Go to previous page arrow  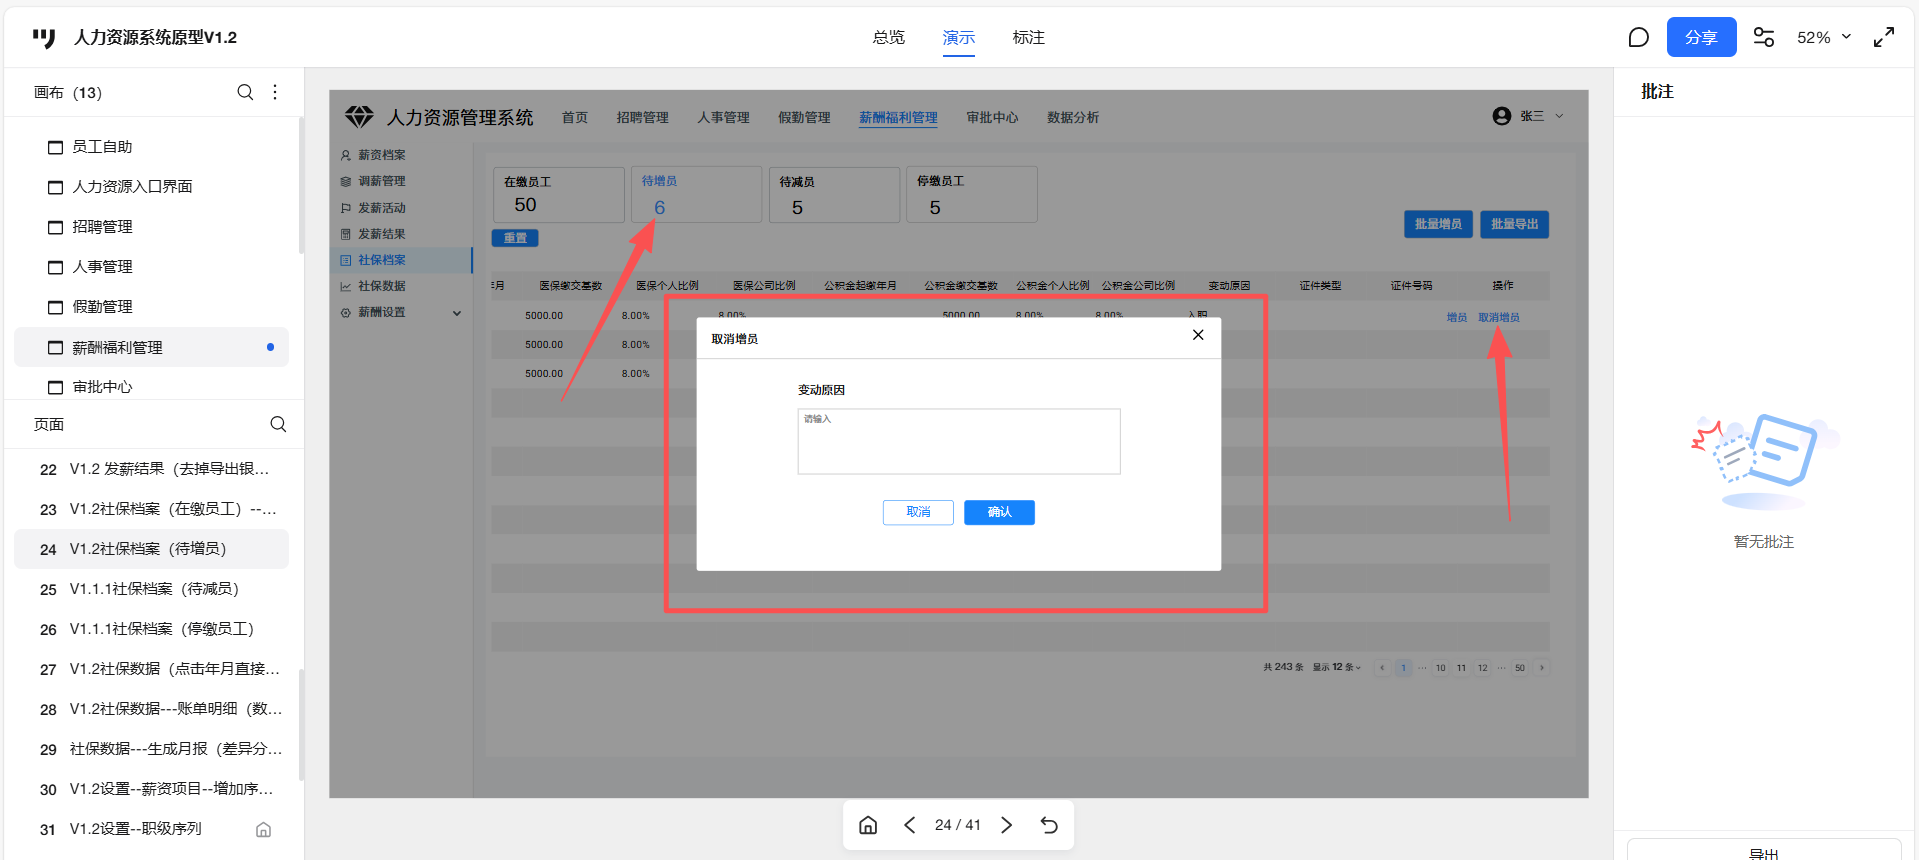[909, 825]
